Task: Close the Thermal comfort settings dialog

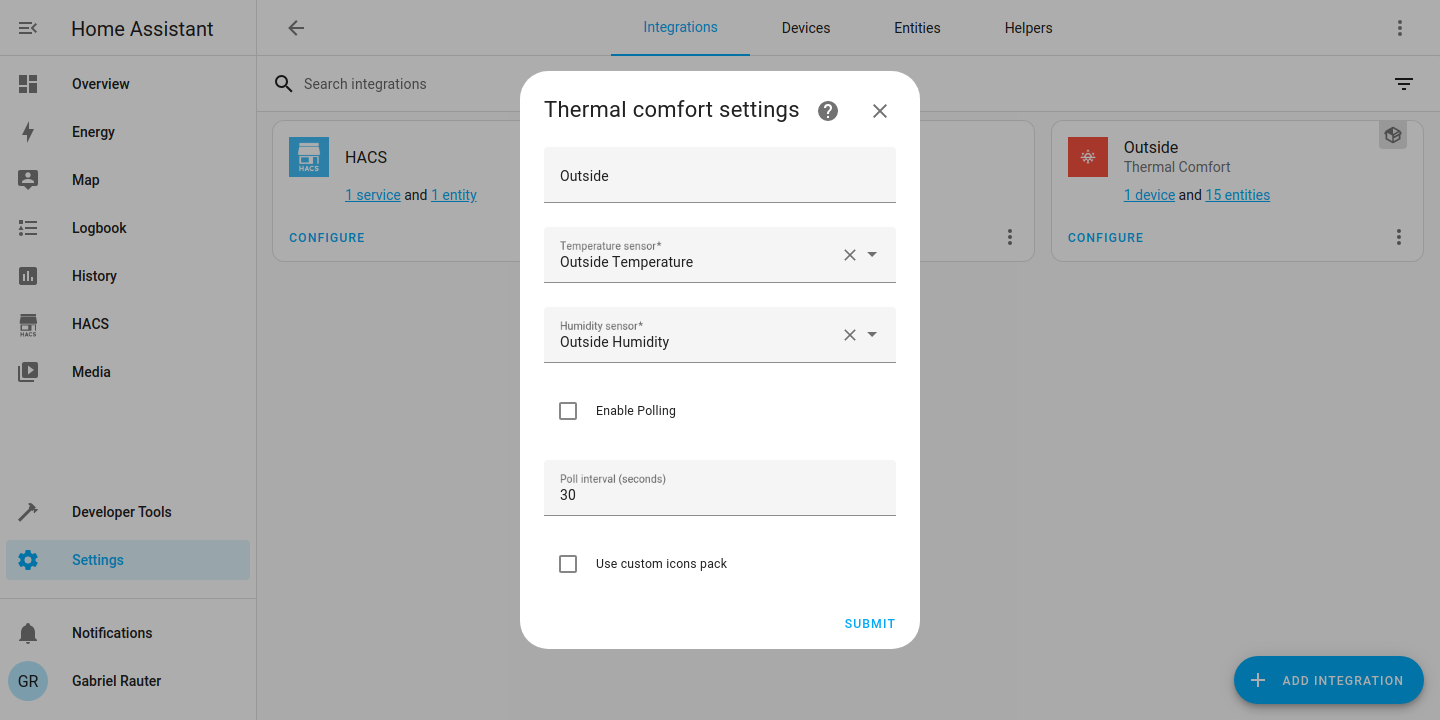Action: click(880, 111)
